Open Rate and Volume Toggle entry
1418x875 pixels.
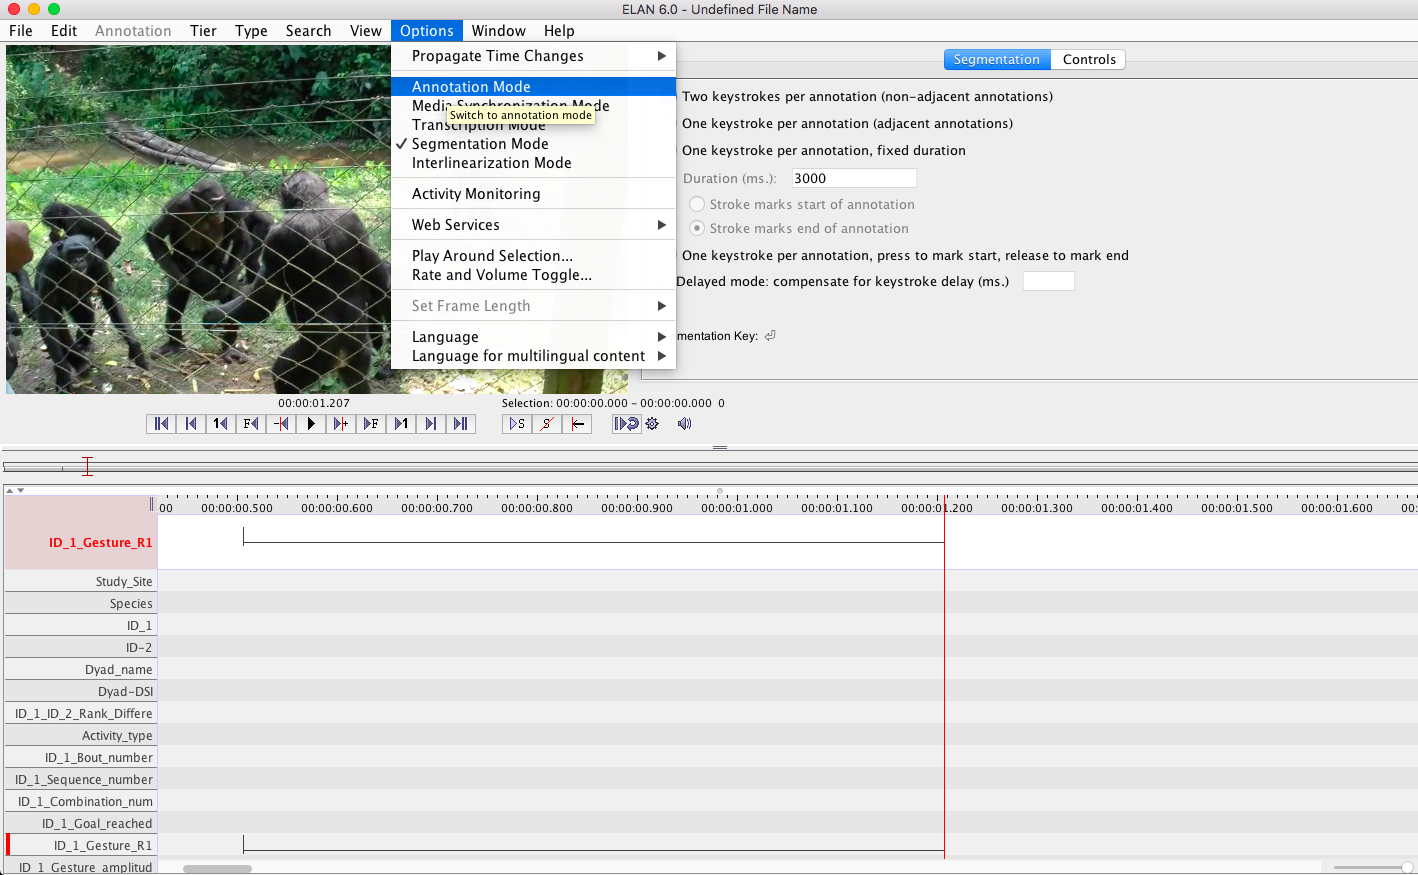coord(534,275)
